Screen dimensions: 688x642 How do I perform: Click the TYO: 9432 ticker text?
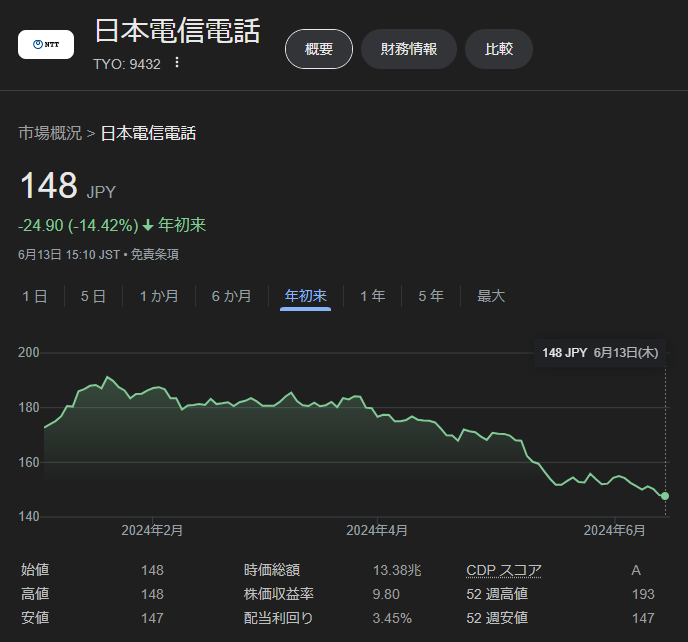pyautogui.click(x=127, y=65)
